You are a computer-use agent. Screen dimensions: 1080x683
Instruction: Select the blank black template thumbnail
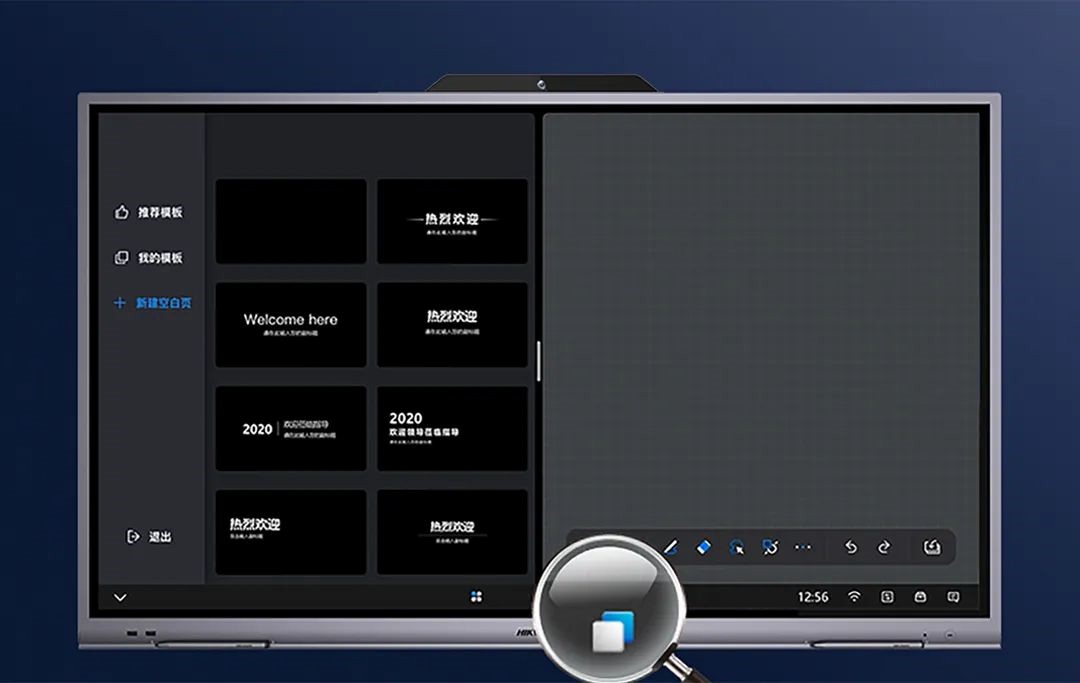[291, 221]
